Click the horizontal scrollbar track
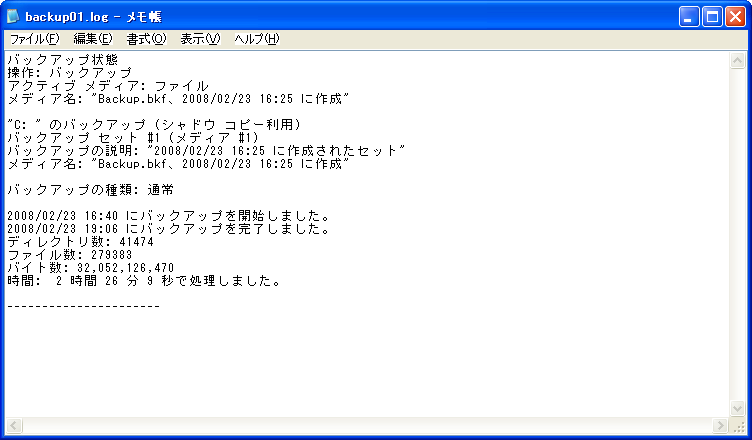Image resolution: width=752 pixels, height=440 pixels. (x=367, y=426)
